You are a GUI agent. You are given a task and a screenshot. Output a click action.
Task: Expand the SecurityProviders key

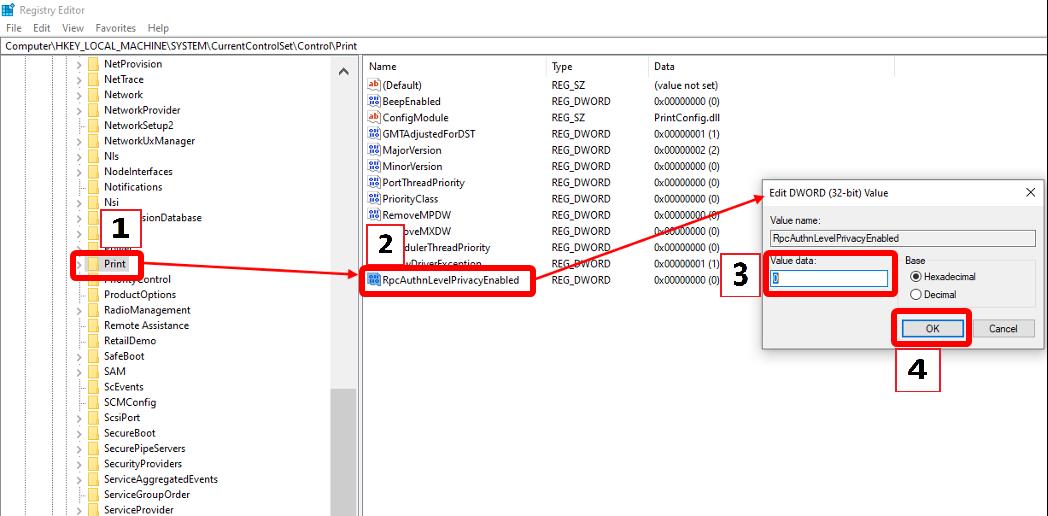pos(78,464)
